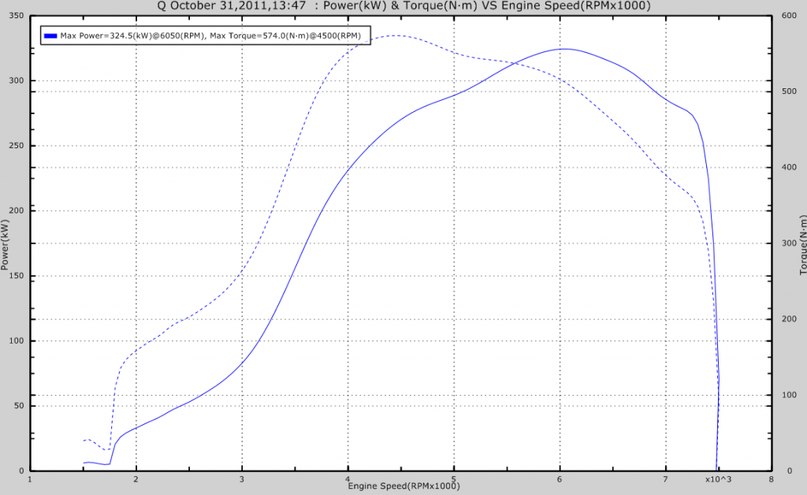The width and height of the screenshot is (807, 495).
Task: Click the peak of the dashed torque curve
Action: (397, 36)
